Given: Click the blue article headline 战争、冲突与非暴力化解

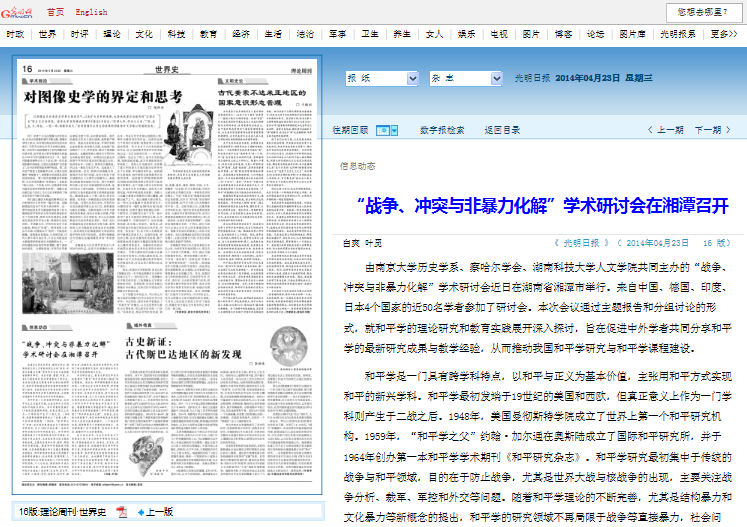Looking at the screenshot, I should (543, 206).
